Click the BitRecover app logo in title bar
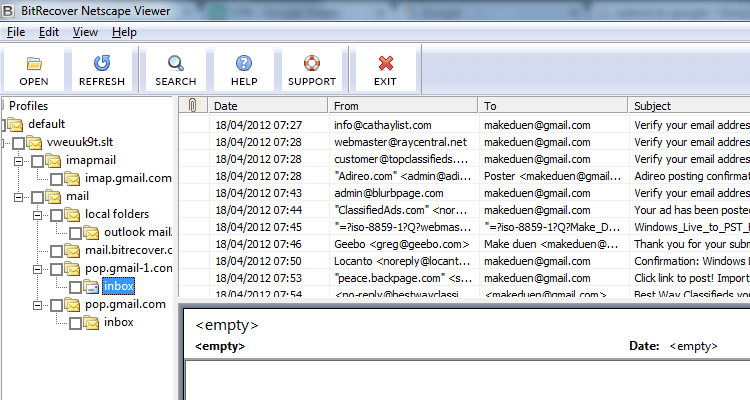750x400 pixels. (x=8, y=10)
